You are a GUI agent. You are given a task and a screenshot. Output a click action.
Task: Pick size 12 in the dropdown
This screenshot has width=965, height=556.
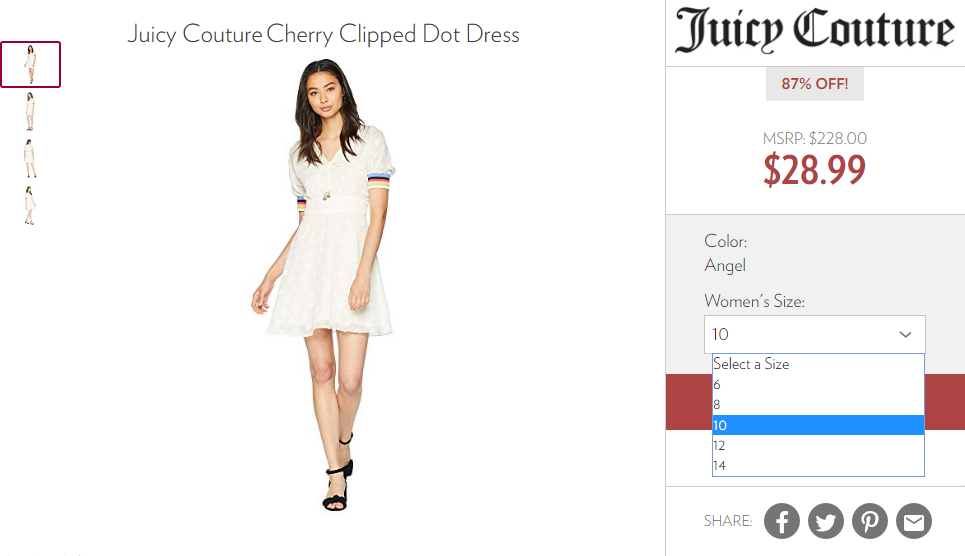pos(818,445)
